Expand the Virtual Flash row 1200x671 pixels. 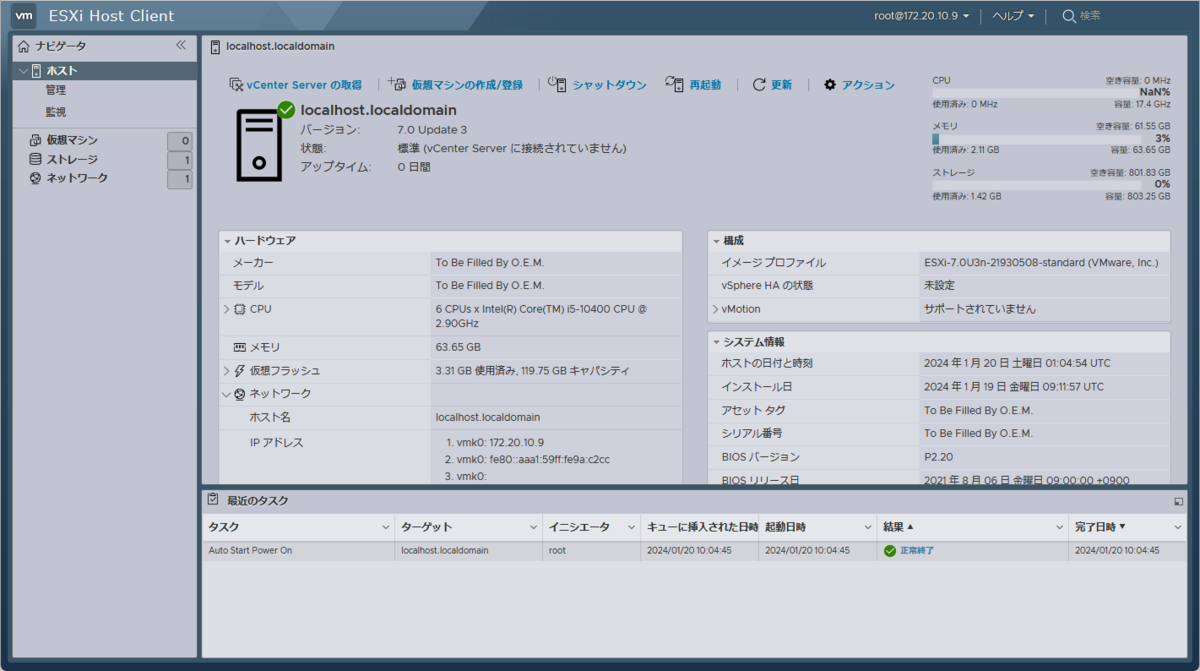pos(227,371)
